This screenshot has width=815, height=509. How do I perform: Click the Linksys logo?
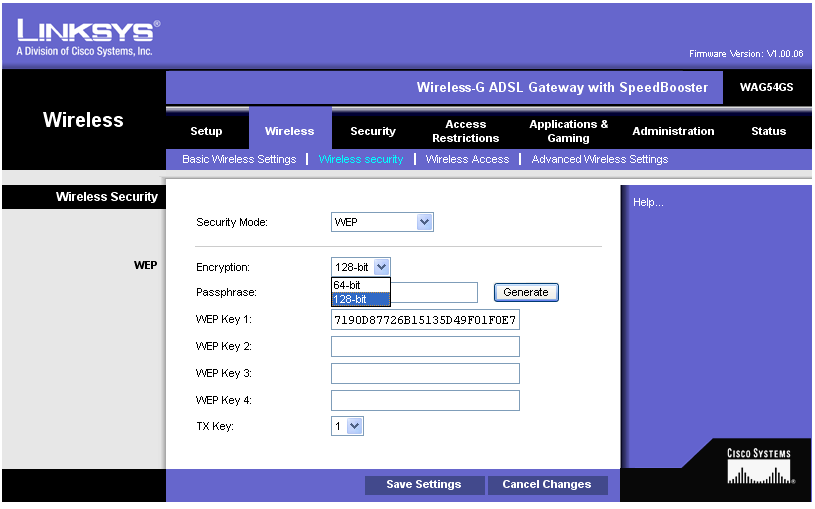(x=88, y=37)
